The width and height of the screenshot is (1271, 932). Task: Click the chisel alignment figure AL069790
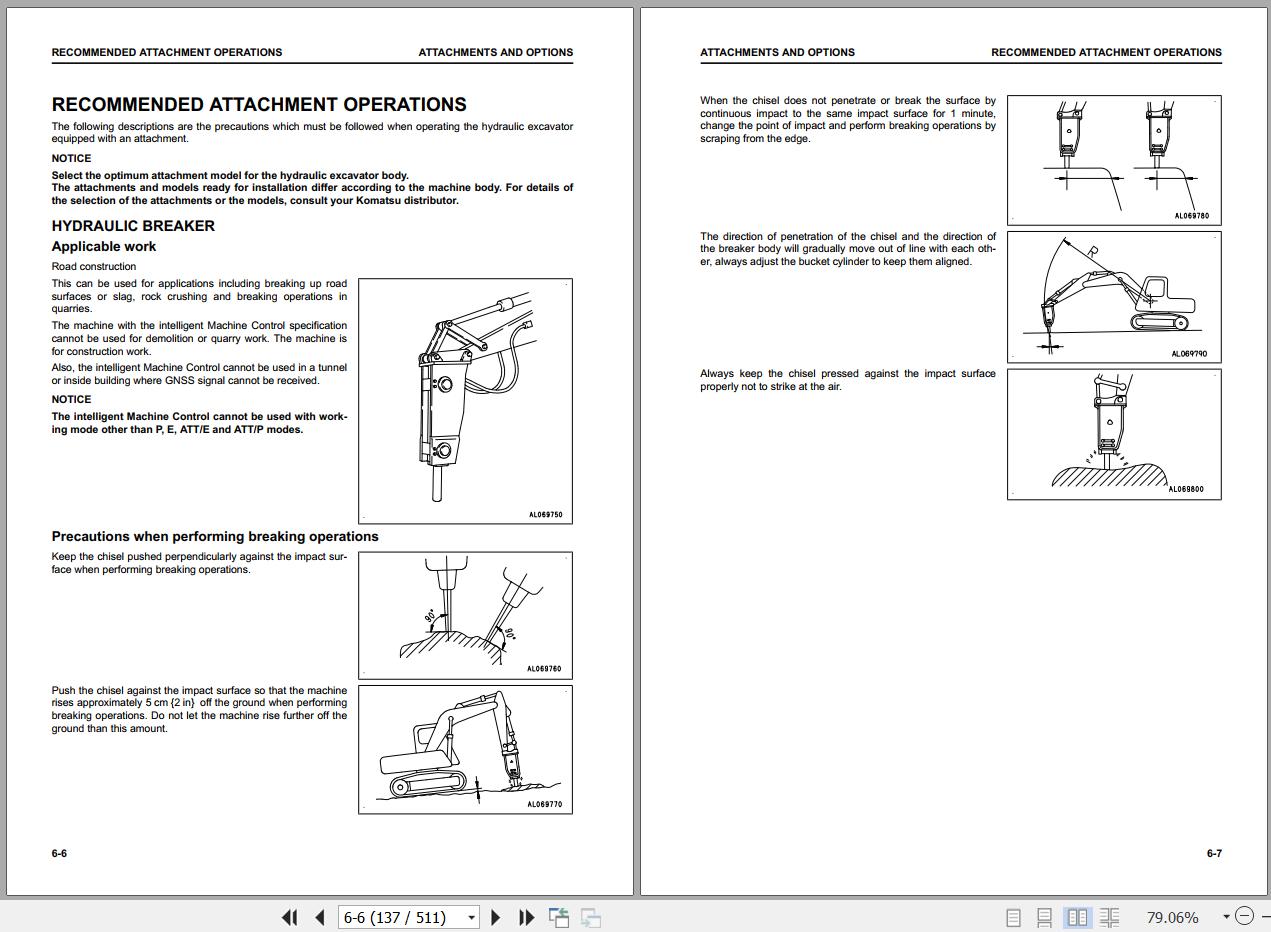pos(1114,296)
